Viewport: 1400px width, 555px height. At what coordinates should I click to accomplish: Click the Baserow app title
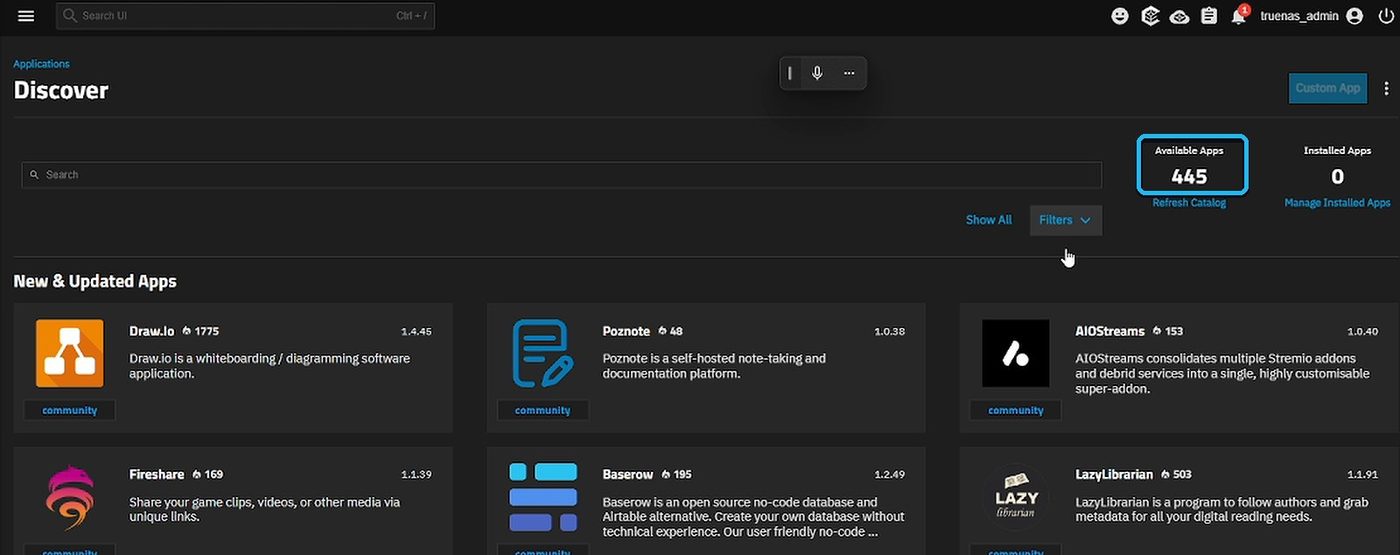tap(628, 475)
